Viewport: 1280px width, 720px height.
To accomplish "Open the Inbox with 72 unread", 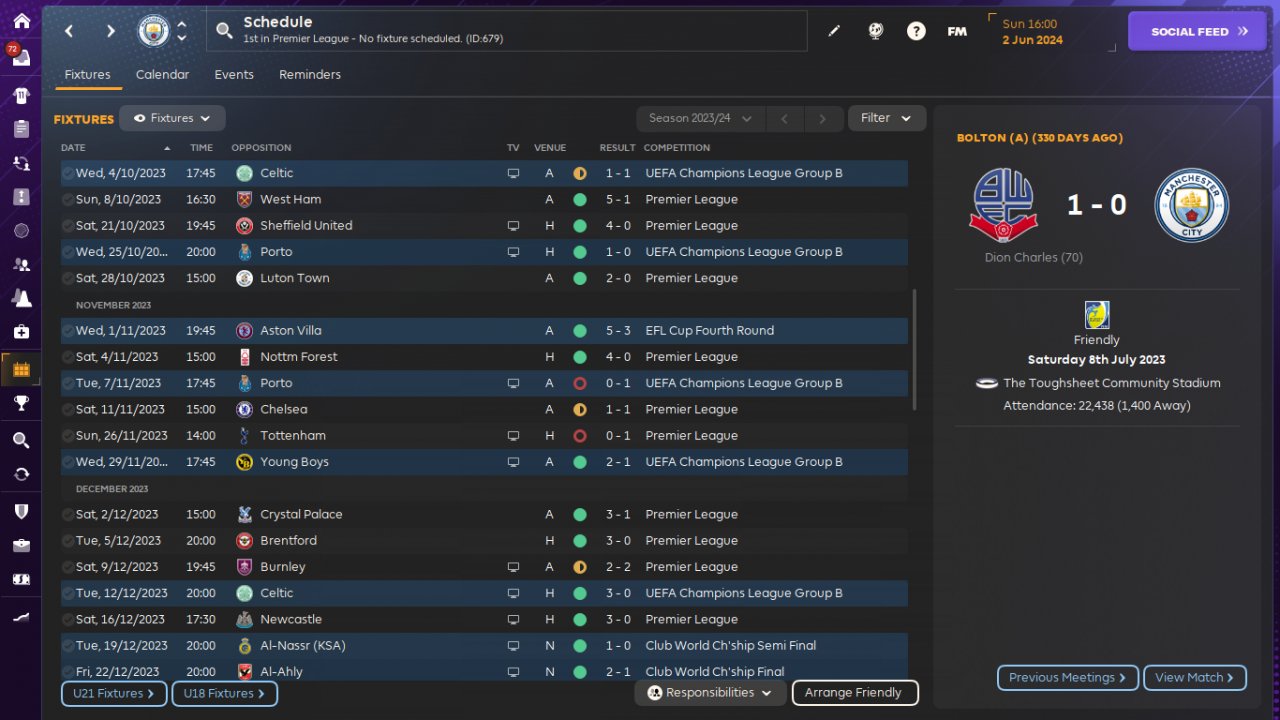I will click(20, 56).
